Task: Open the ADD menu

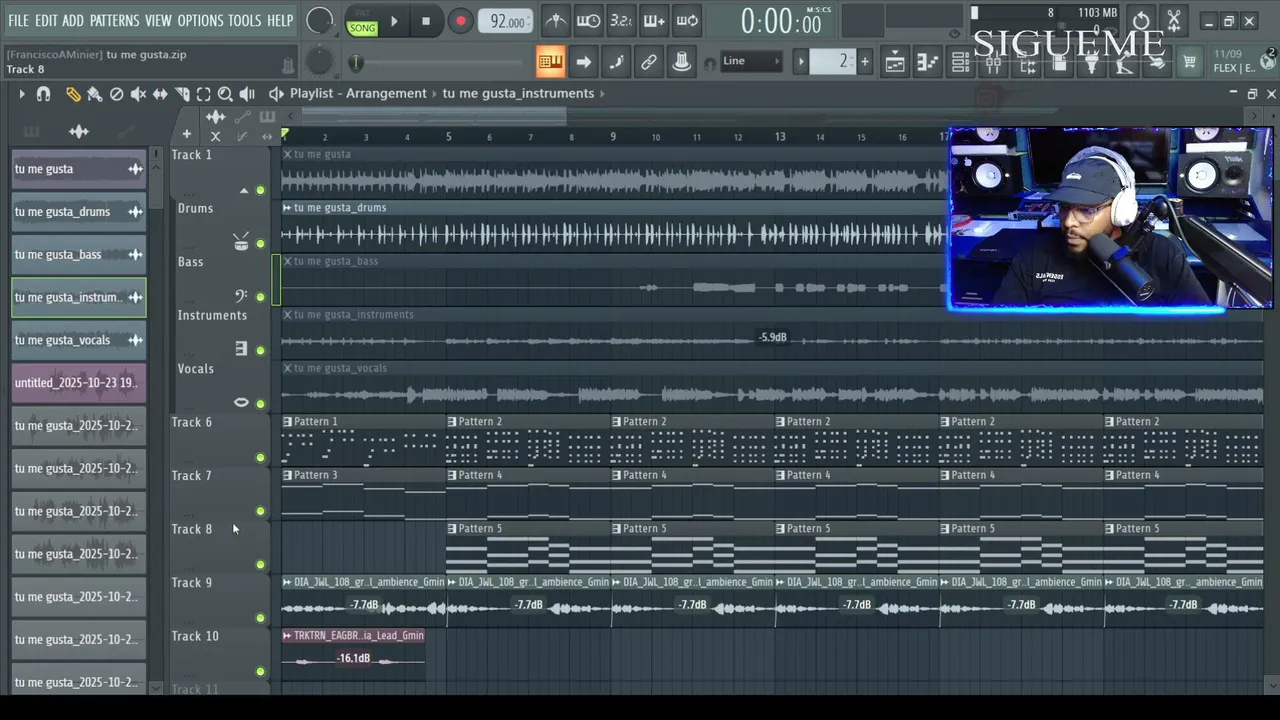Action: (73, 20)
